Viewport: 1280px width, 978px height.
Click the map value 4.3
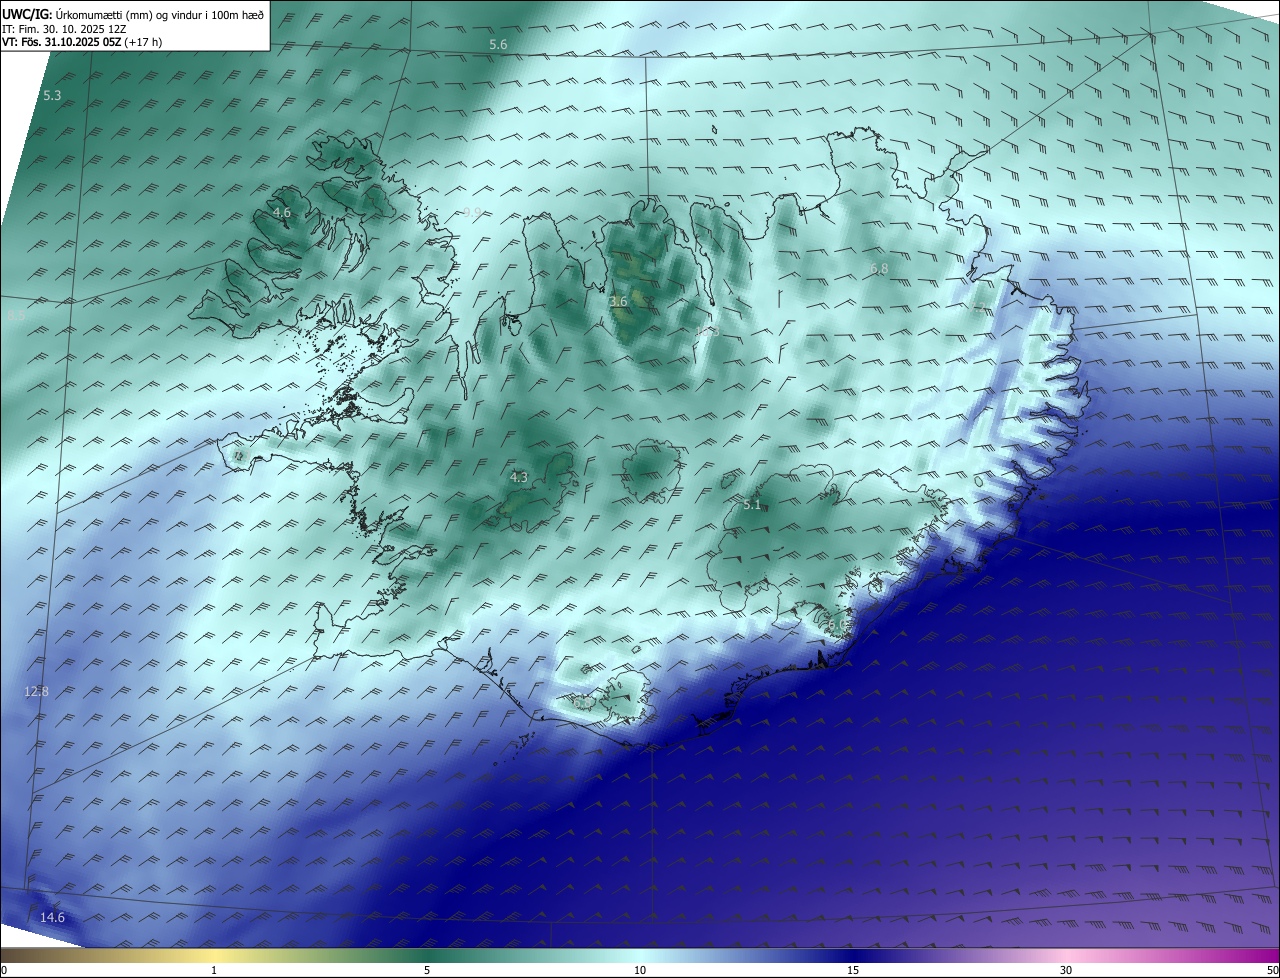point(518,478)
